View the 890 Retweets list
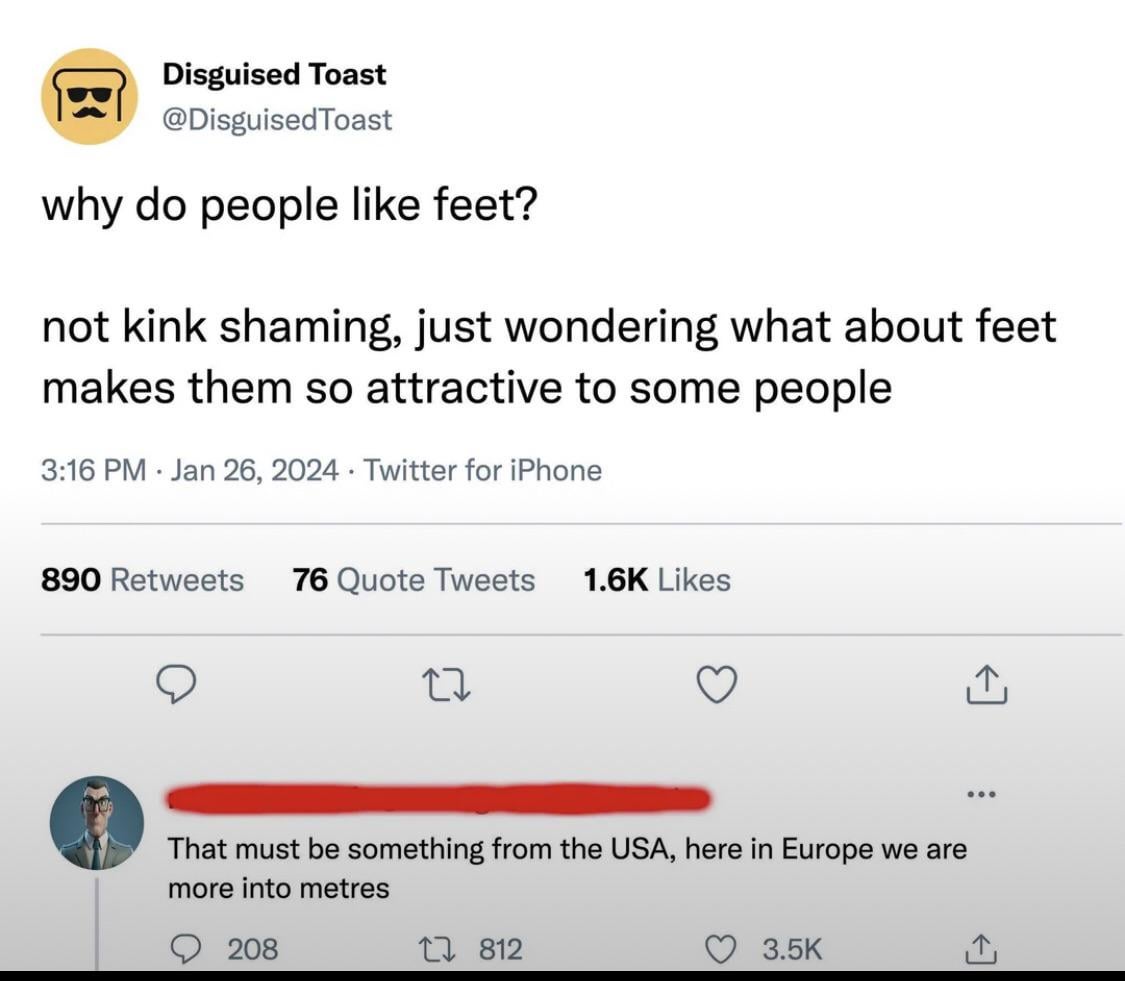Screen dimensions: 1125x981 [142, 580]
